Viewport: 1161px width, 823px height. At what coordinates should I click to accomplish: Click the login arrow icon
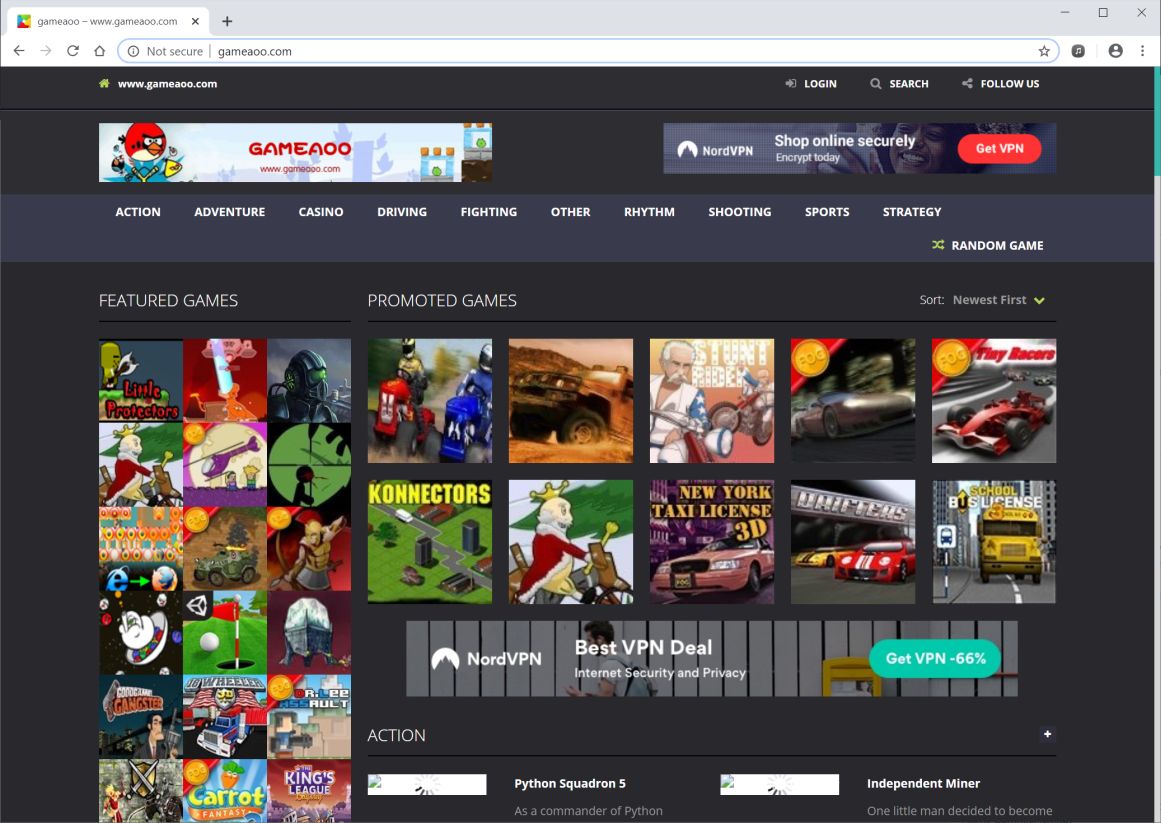tap(790, 84)
